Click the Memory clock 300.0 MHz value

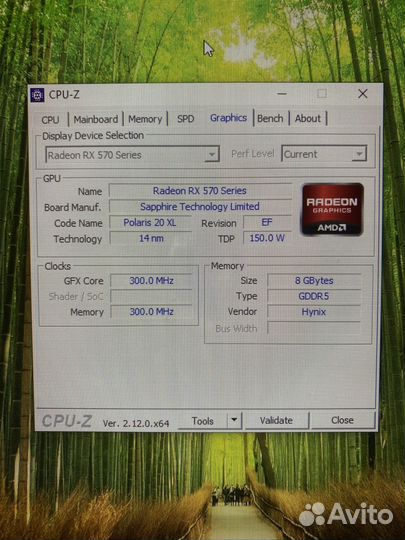click(152, 312)
